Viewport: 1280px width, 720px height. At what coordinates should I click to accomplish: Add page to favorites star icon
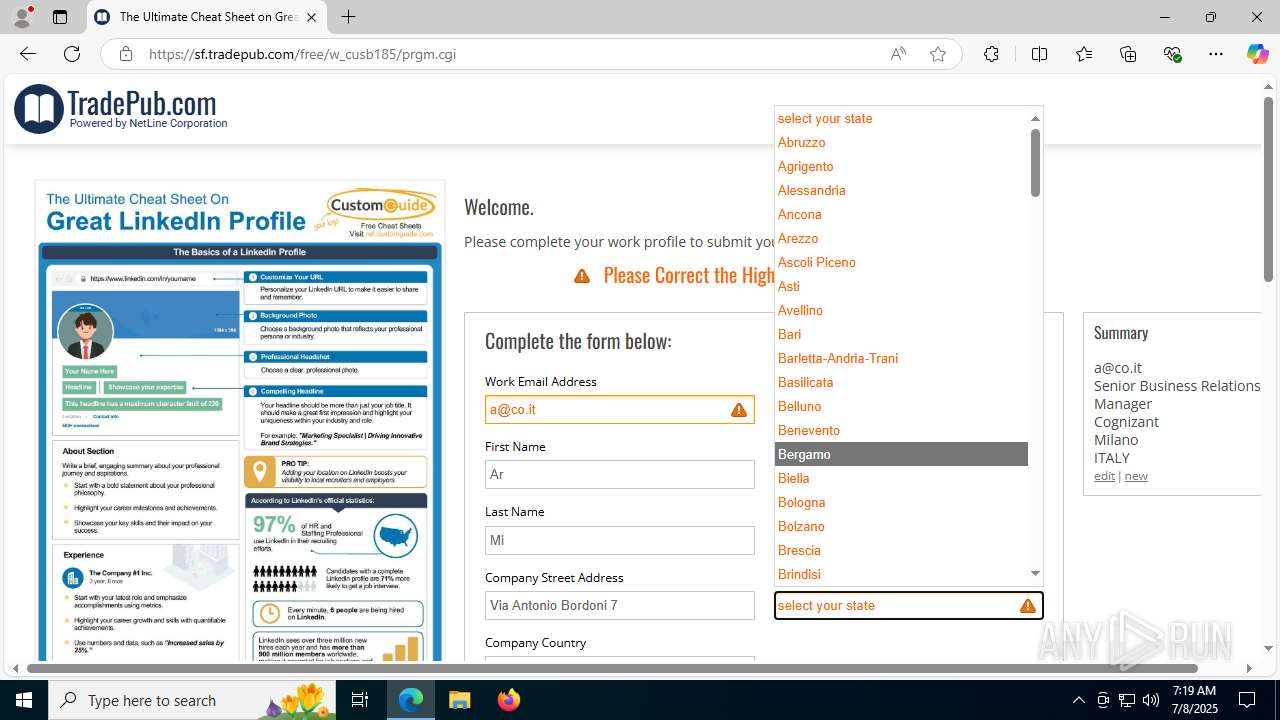click(x=938, y=54)
